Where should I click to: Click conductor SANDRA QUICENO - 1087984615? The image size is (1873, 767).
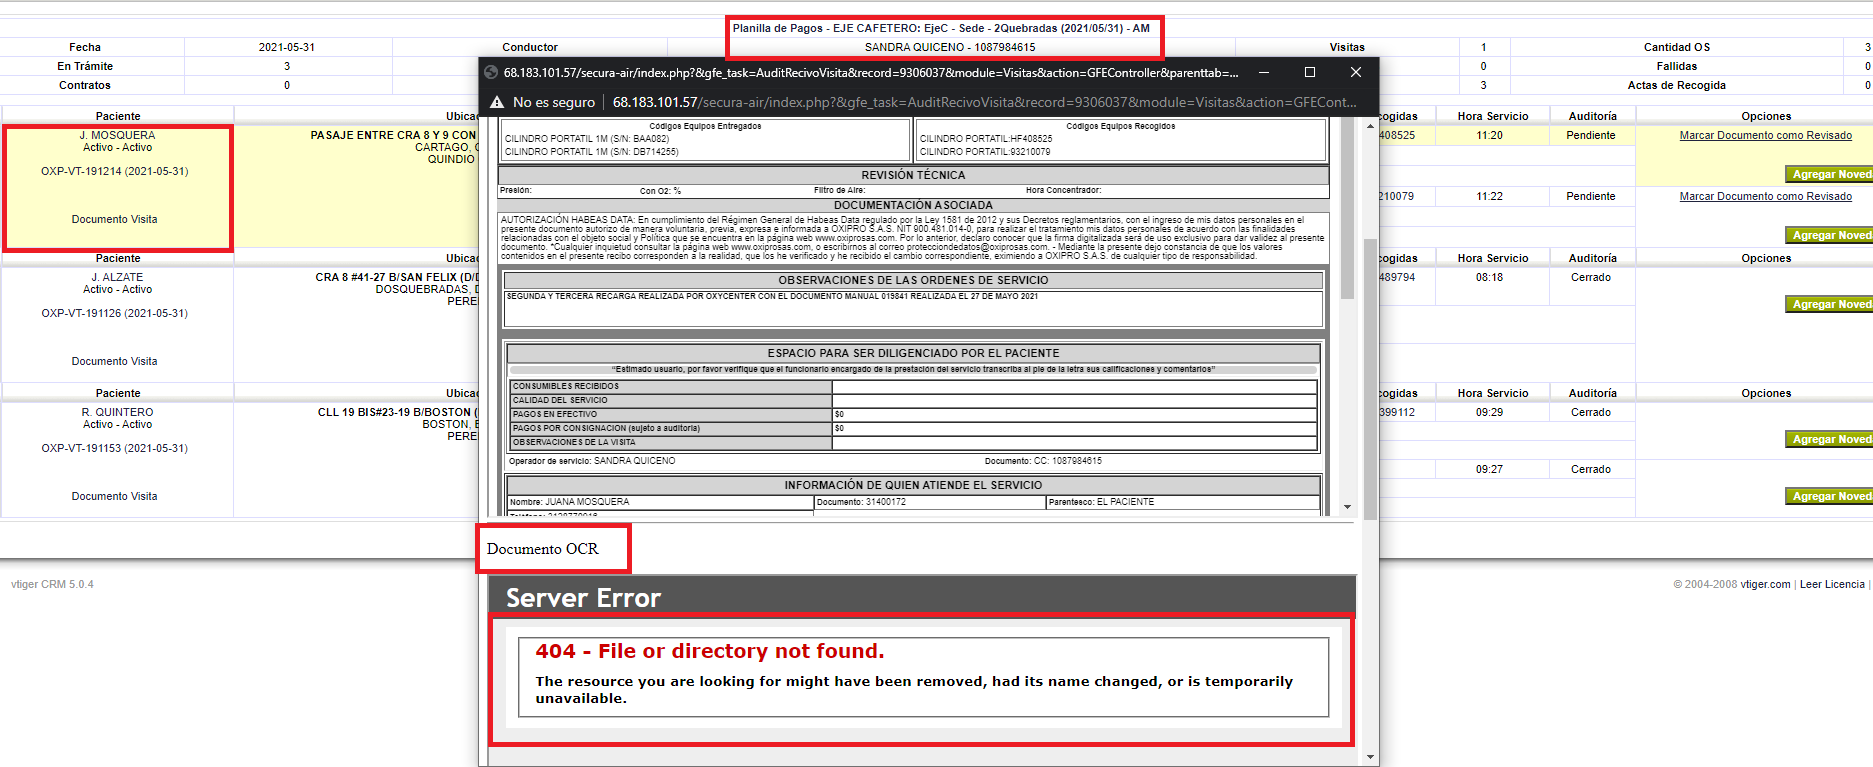pos(950,47)
